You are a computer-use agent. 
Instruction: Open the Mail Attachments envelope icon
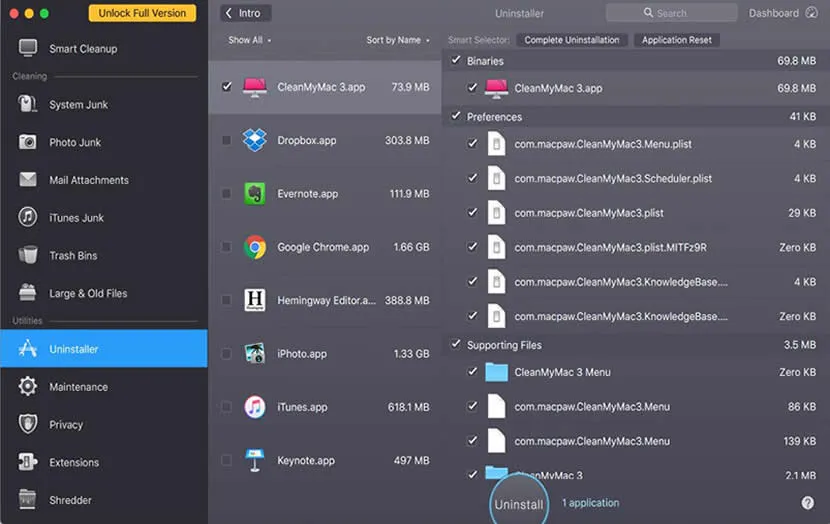pos(28,179)
